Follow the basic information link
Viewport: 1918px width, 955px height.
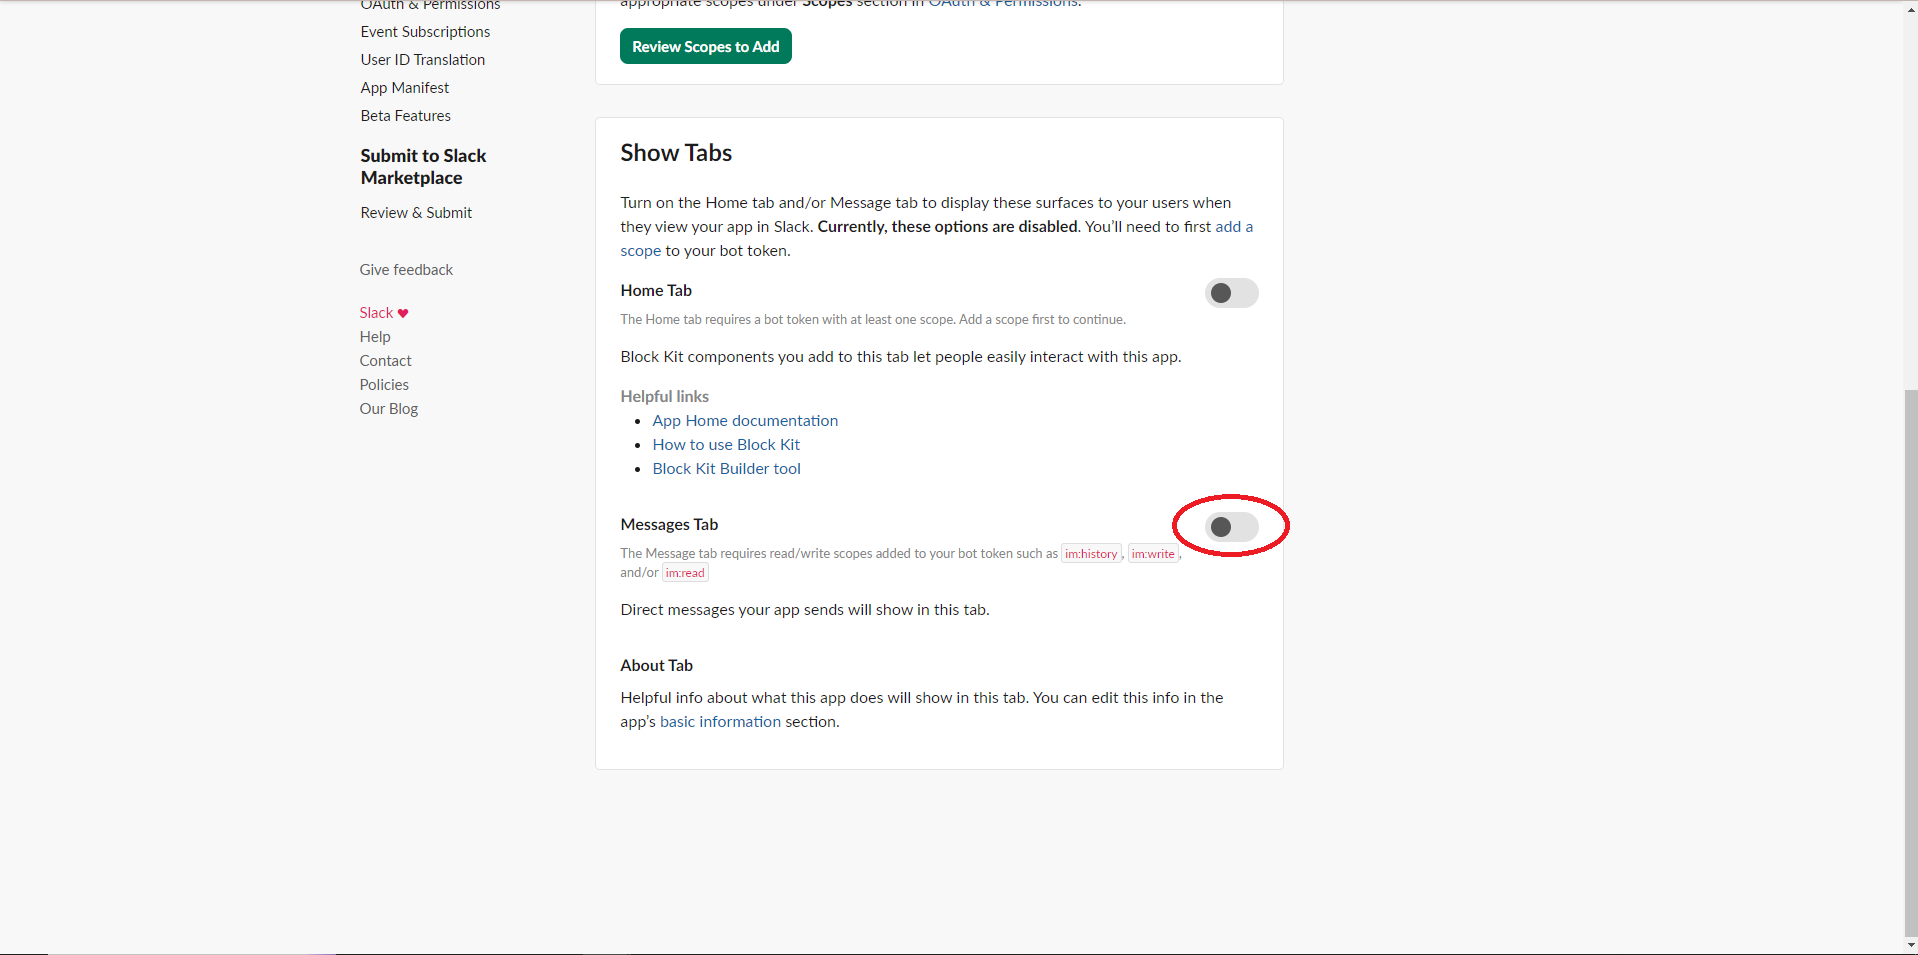[x=720, y=722]
